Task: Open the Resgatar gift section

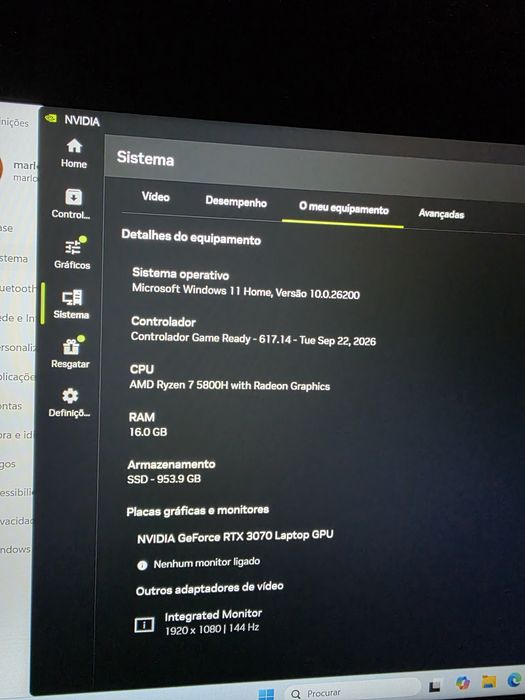Action: point(71,353)
